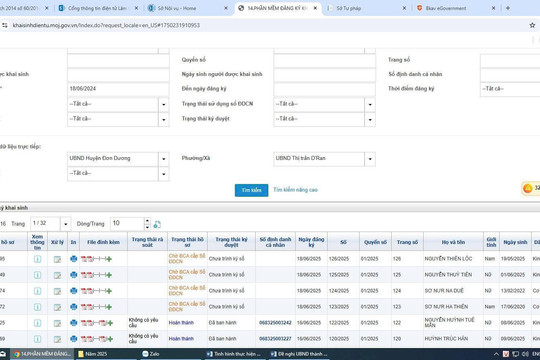
Task: Open Đề nghị UBND thành Word document in taskbar
Action: point(299,354)
